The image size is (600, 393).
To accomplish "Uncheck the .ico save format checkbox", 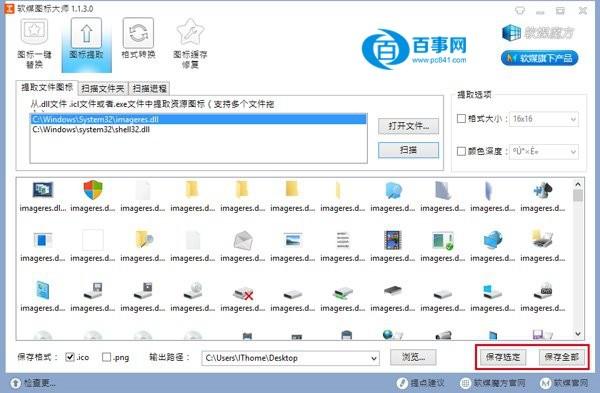I will 70,357.
